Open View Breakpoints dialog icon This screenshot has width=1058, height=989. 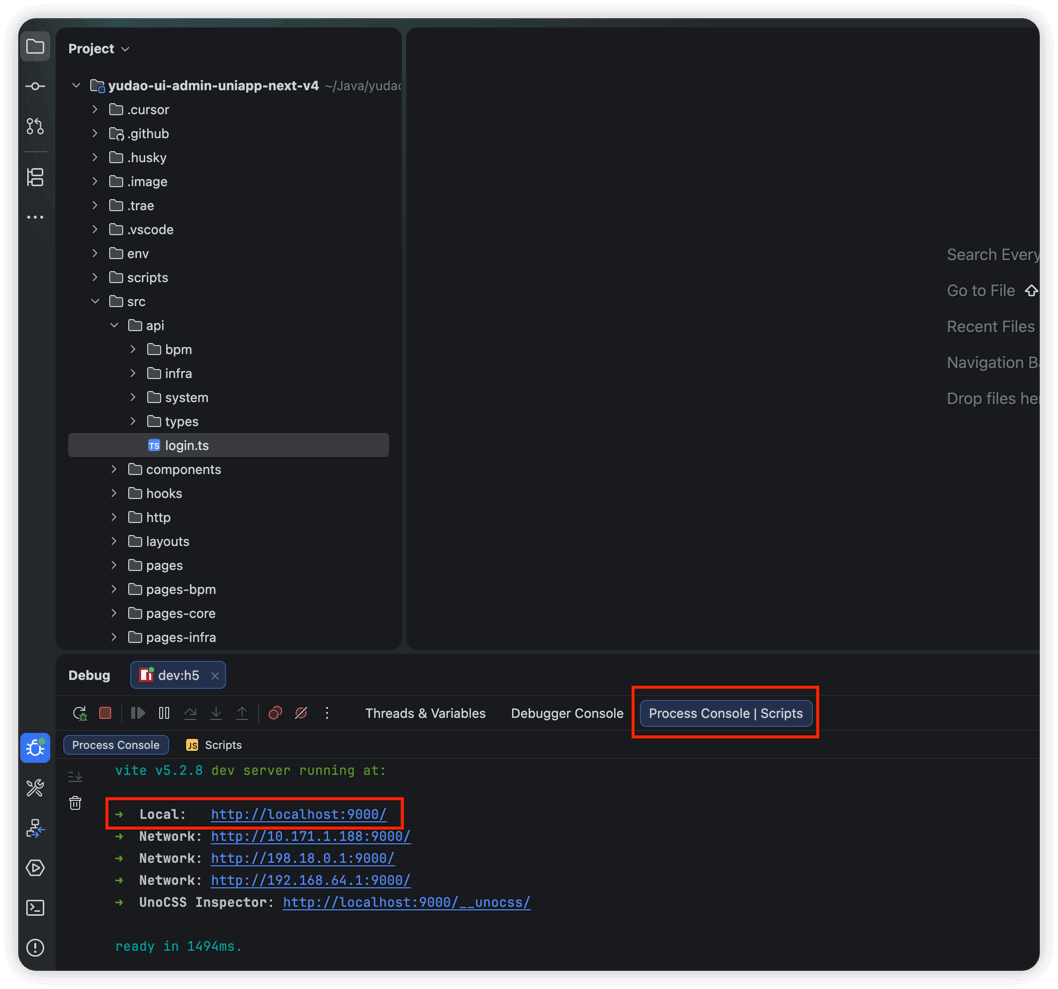tap(275, 713)
